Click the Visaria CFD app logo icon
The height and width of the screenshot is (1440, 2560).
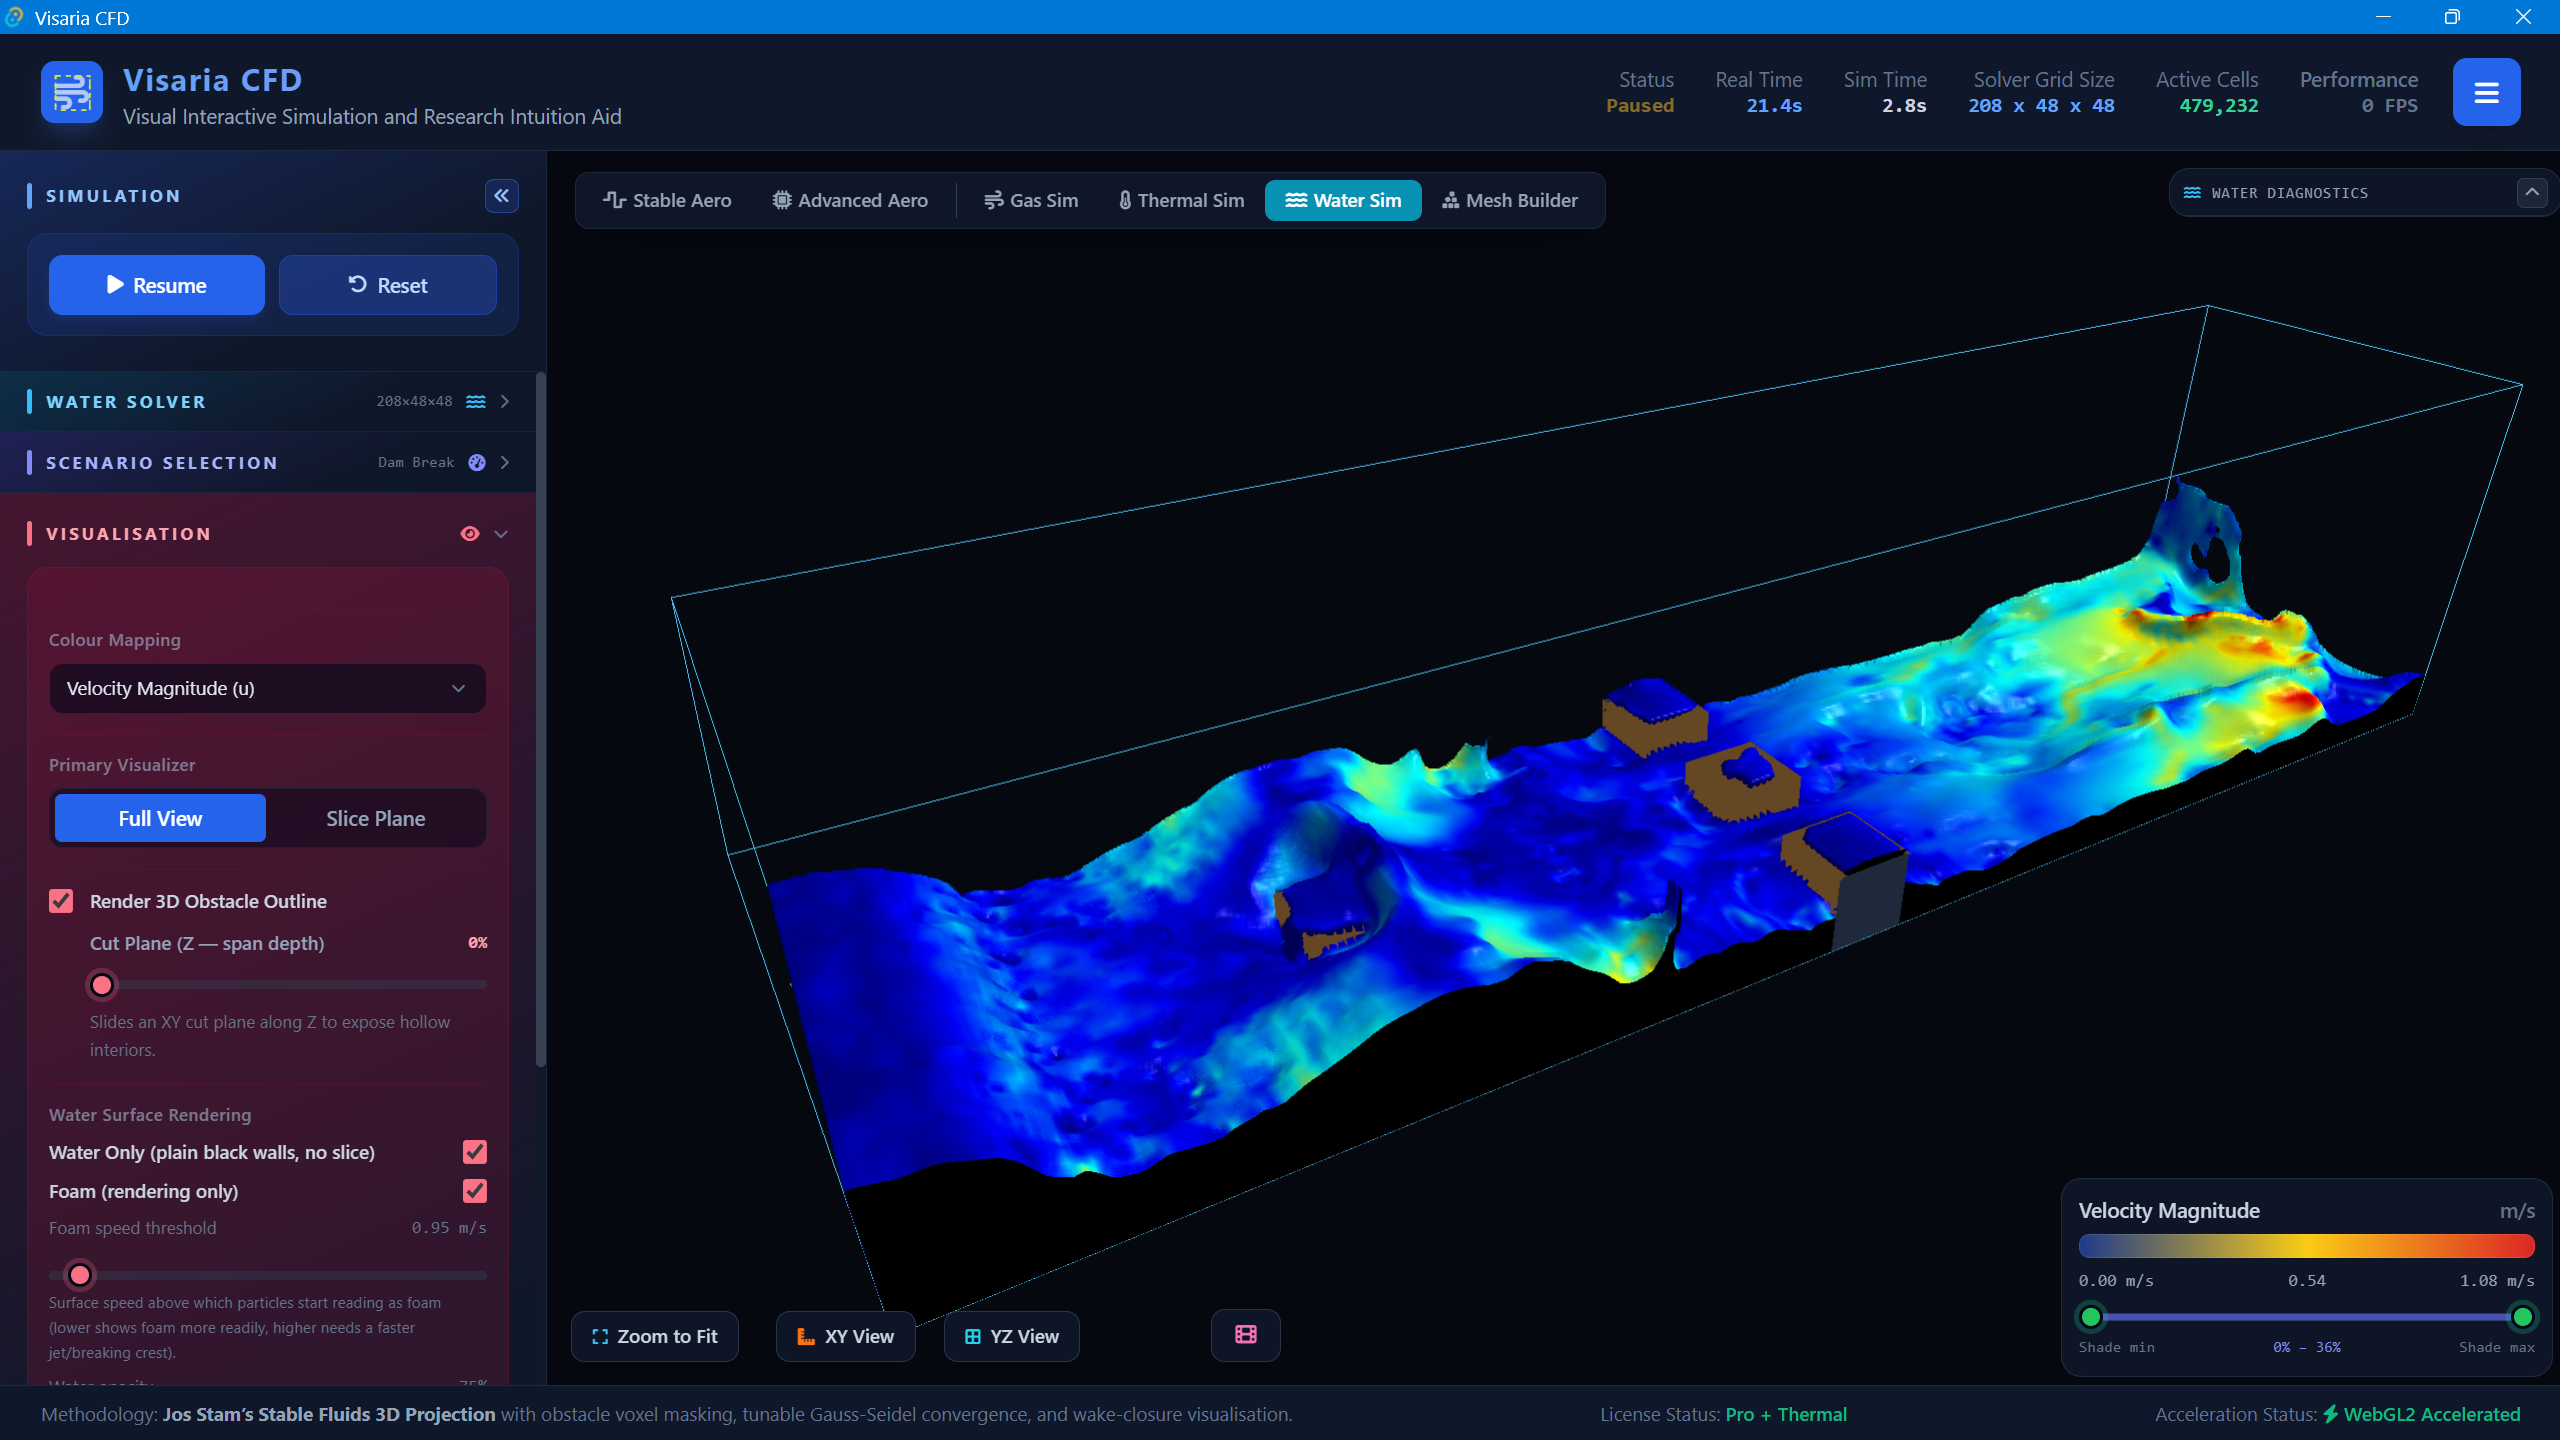pos(72,92)
